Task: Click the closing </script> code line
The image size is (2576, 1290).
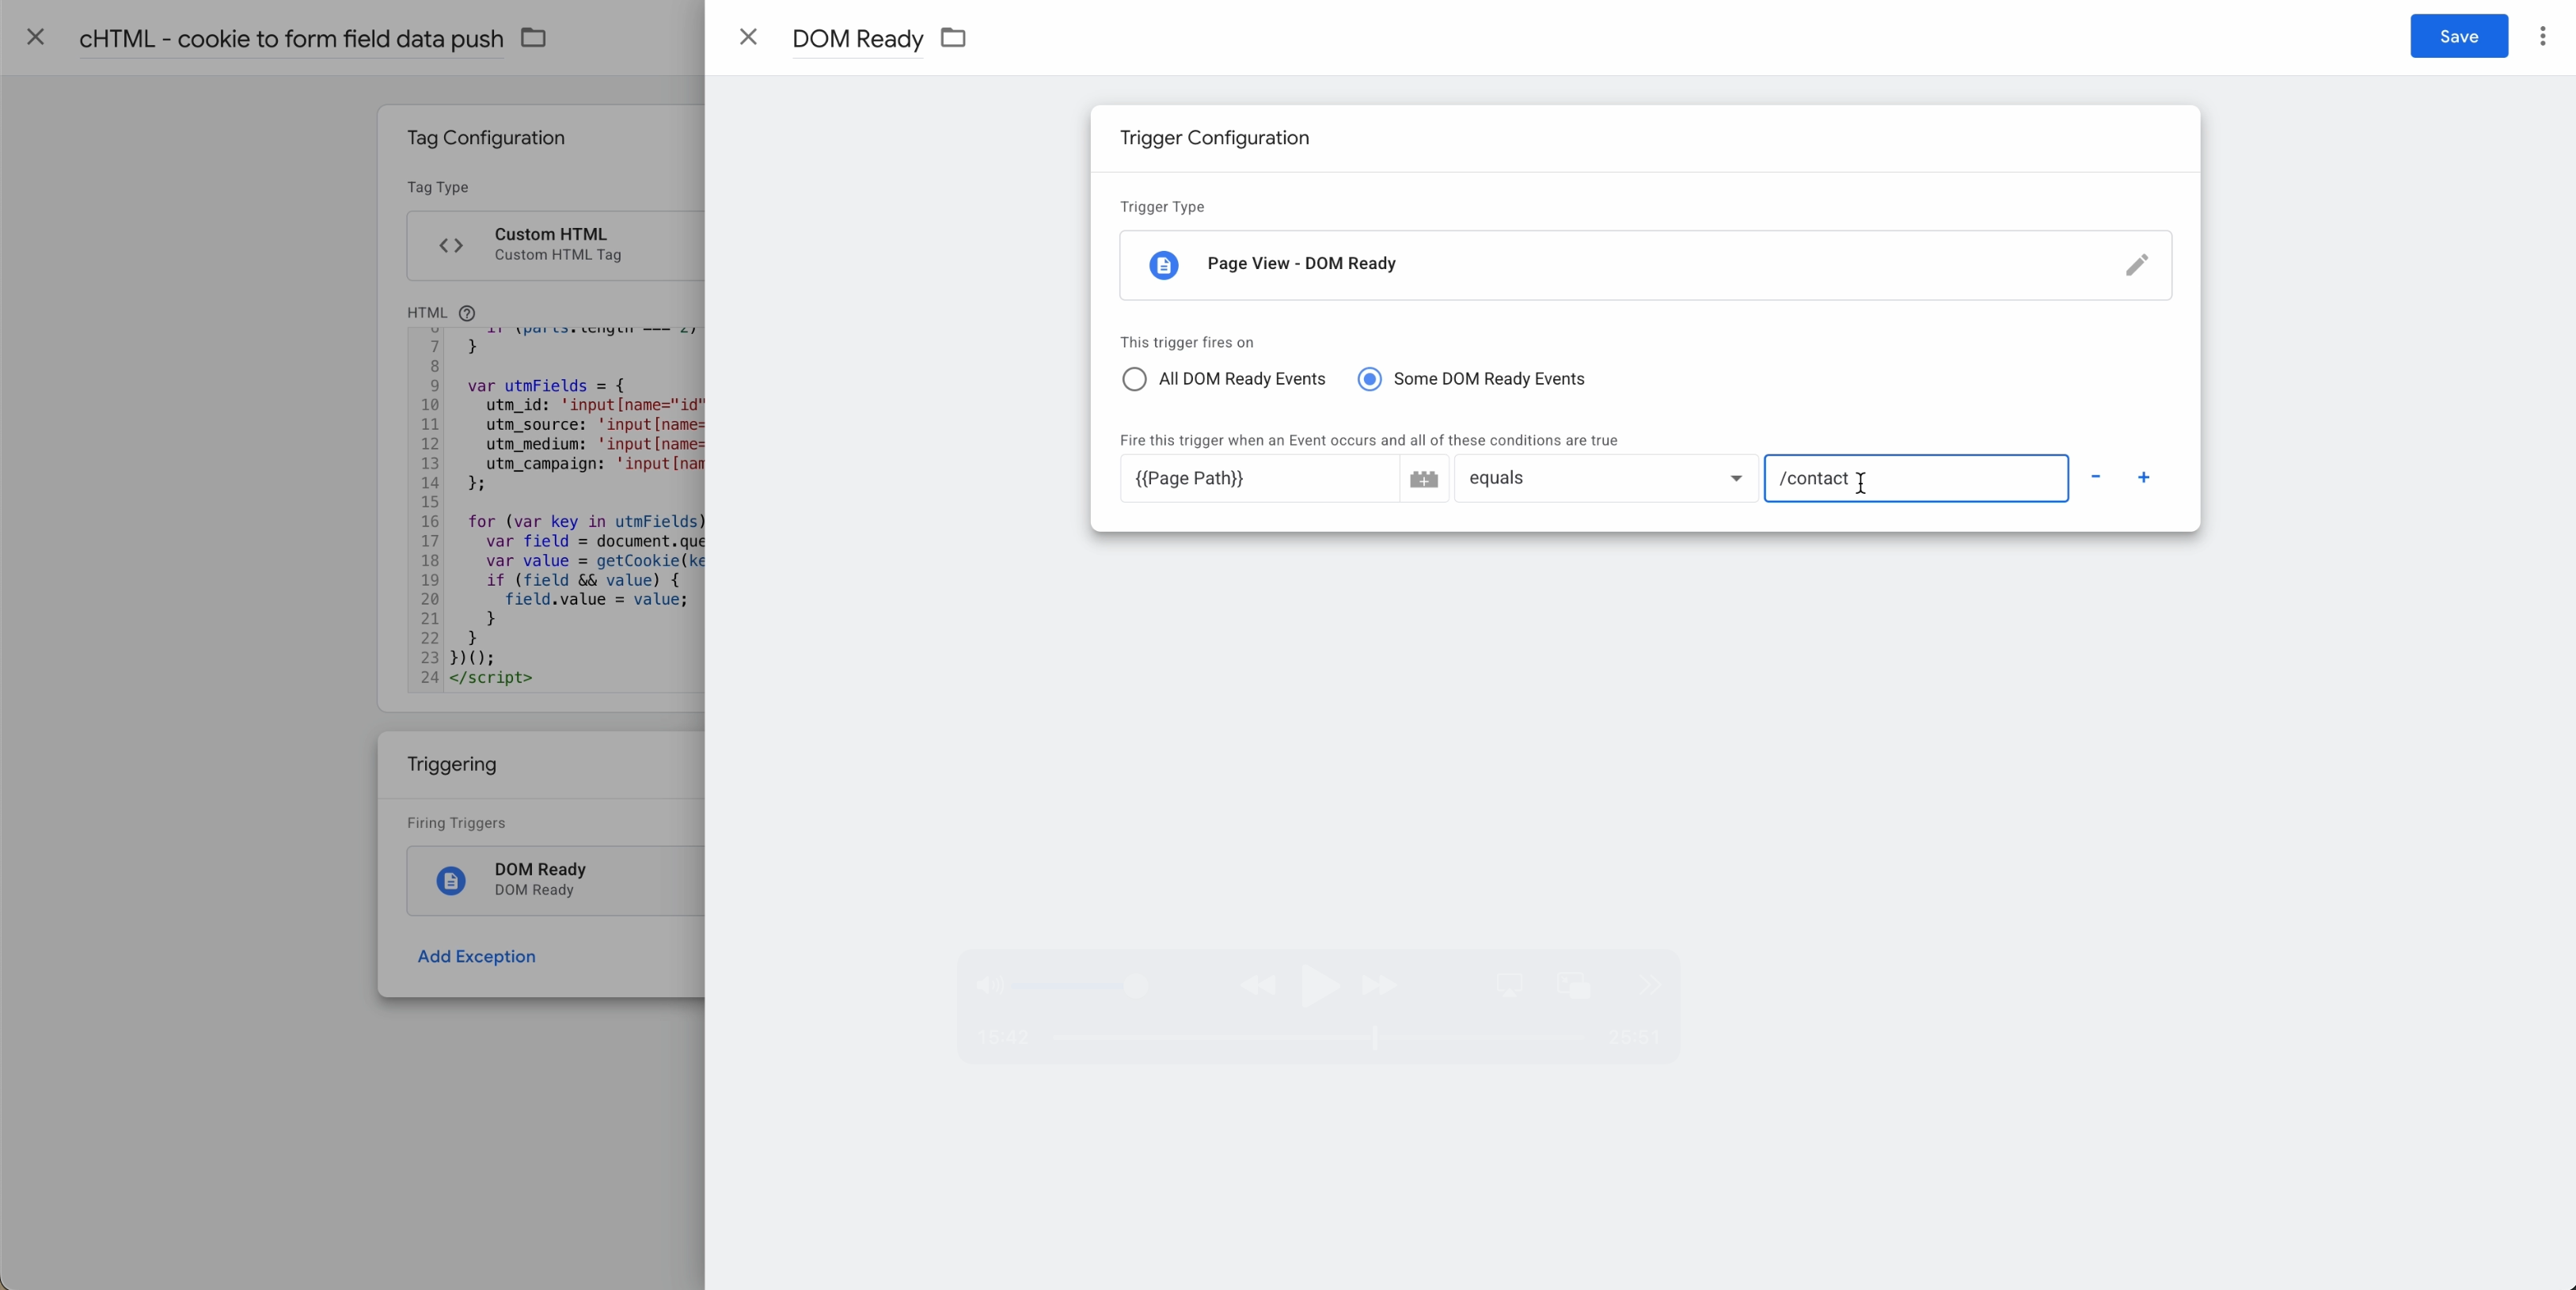Action: [491, 678]
